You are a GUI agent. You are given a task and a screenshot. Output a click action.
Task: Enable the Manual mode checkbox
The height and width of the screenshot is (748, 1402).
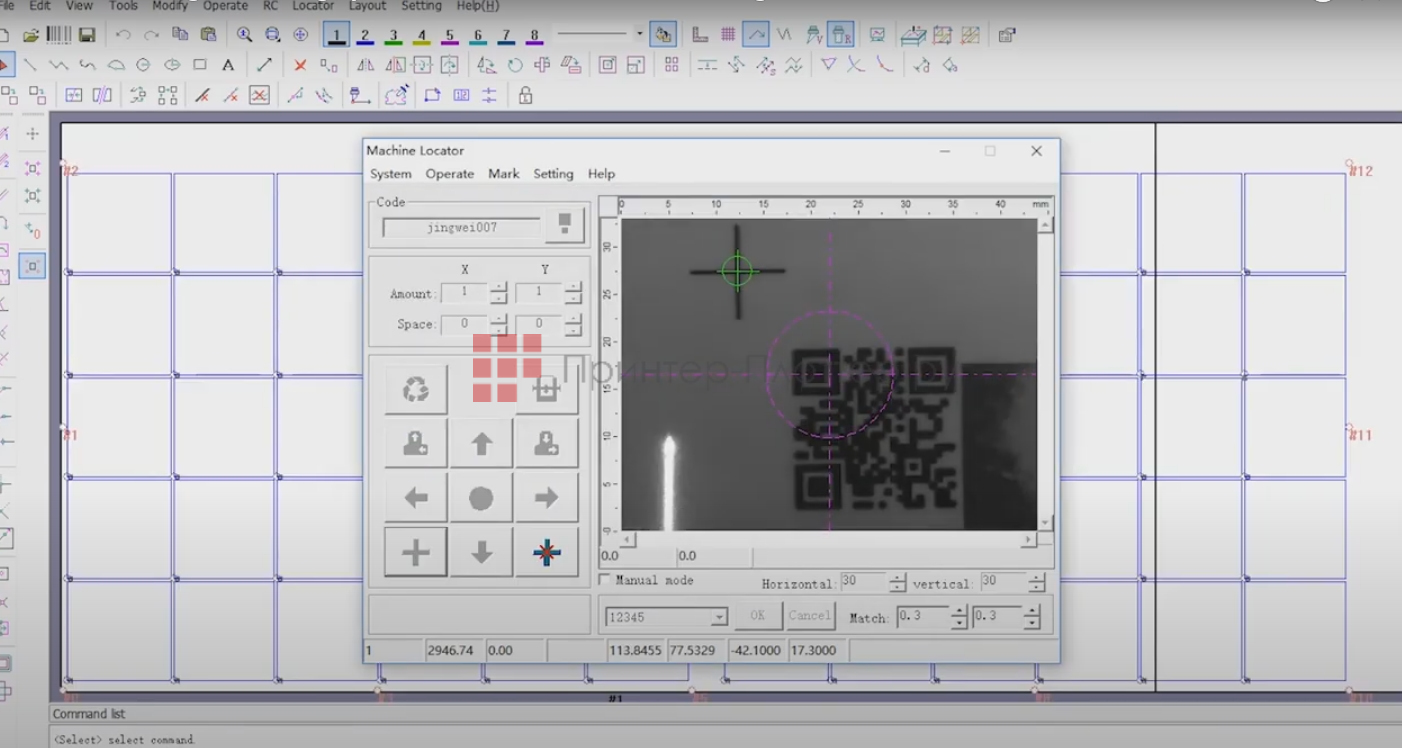(x=605, y=580)
